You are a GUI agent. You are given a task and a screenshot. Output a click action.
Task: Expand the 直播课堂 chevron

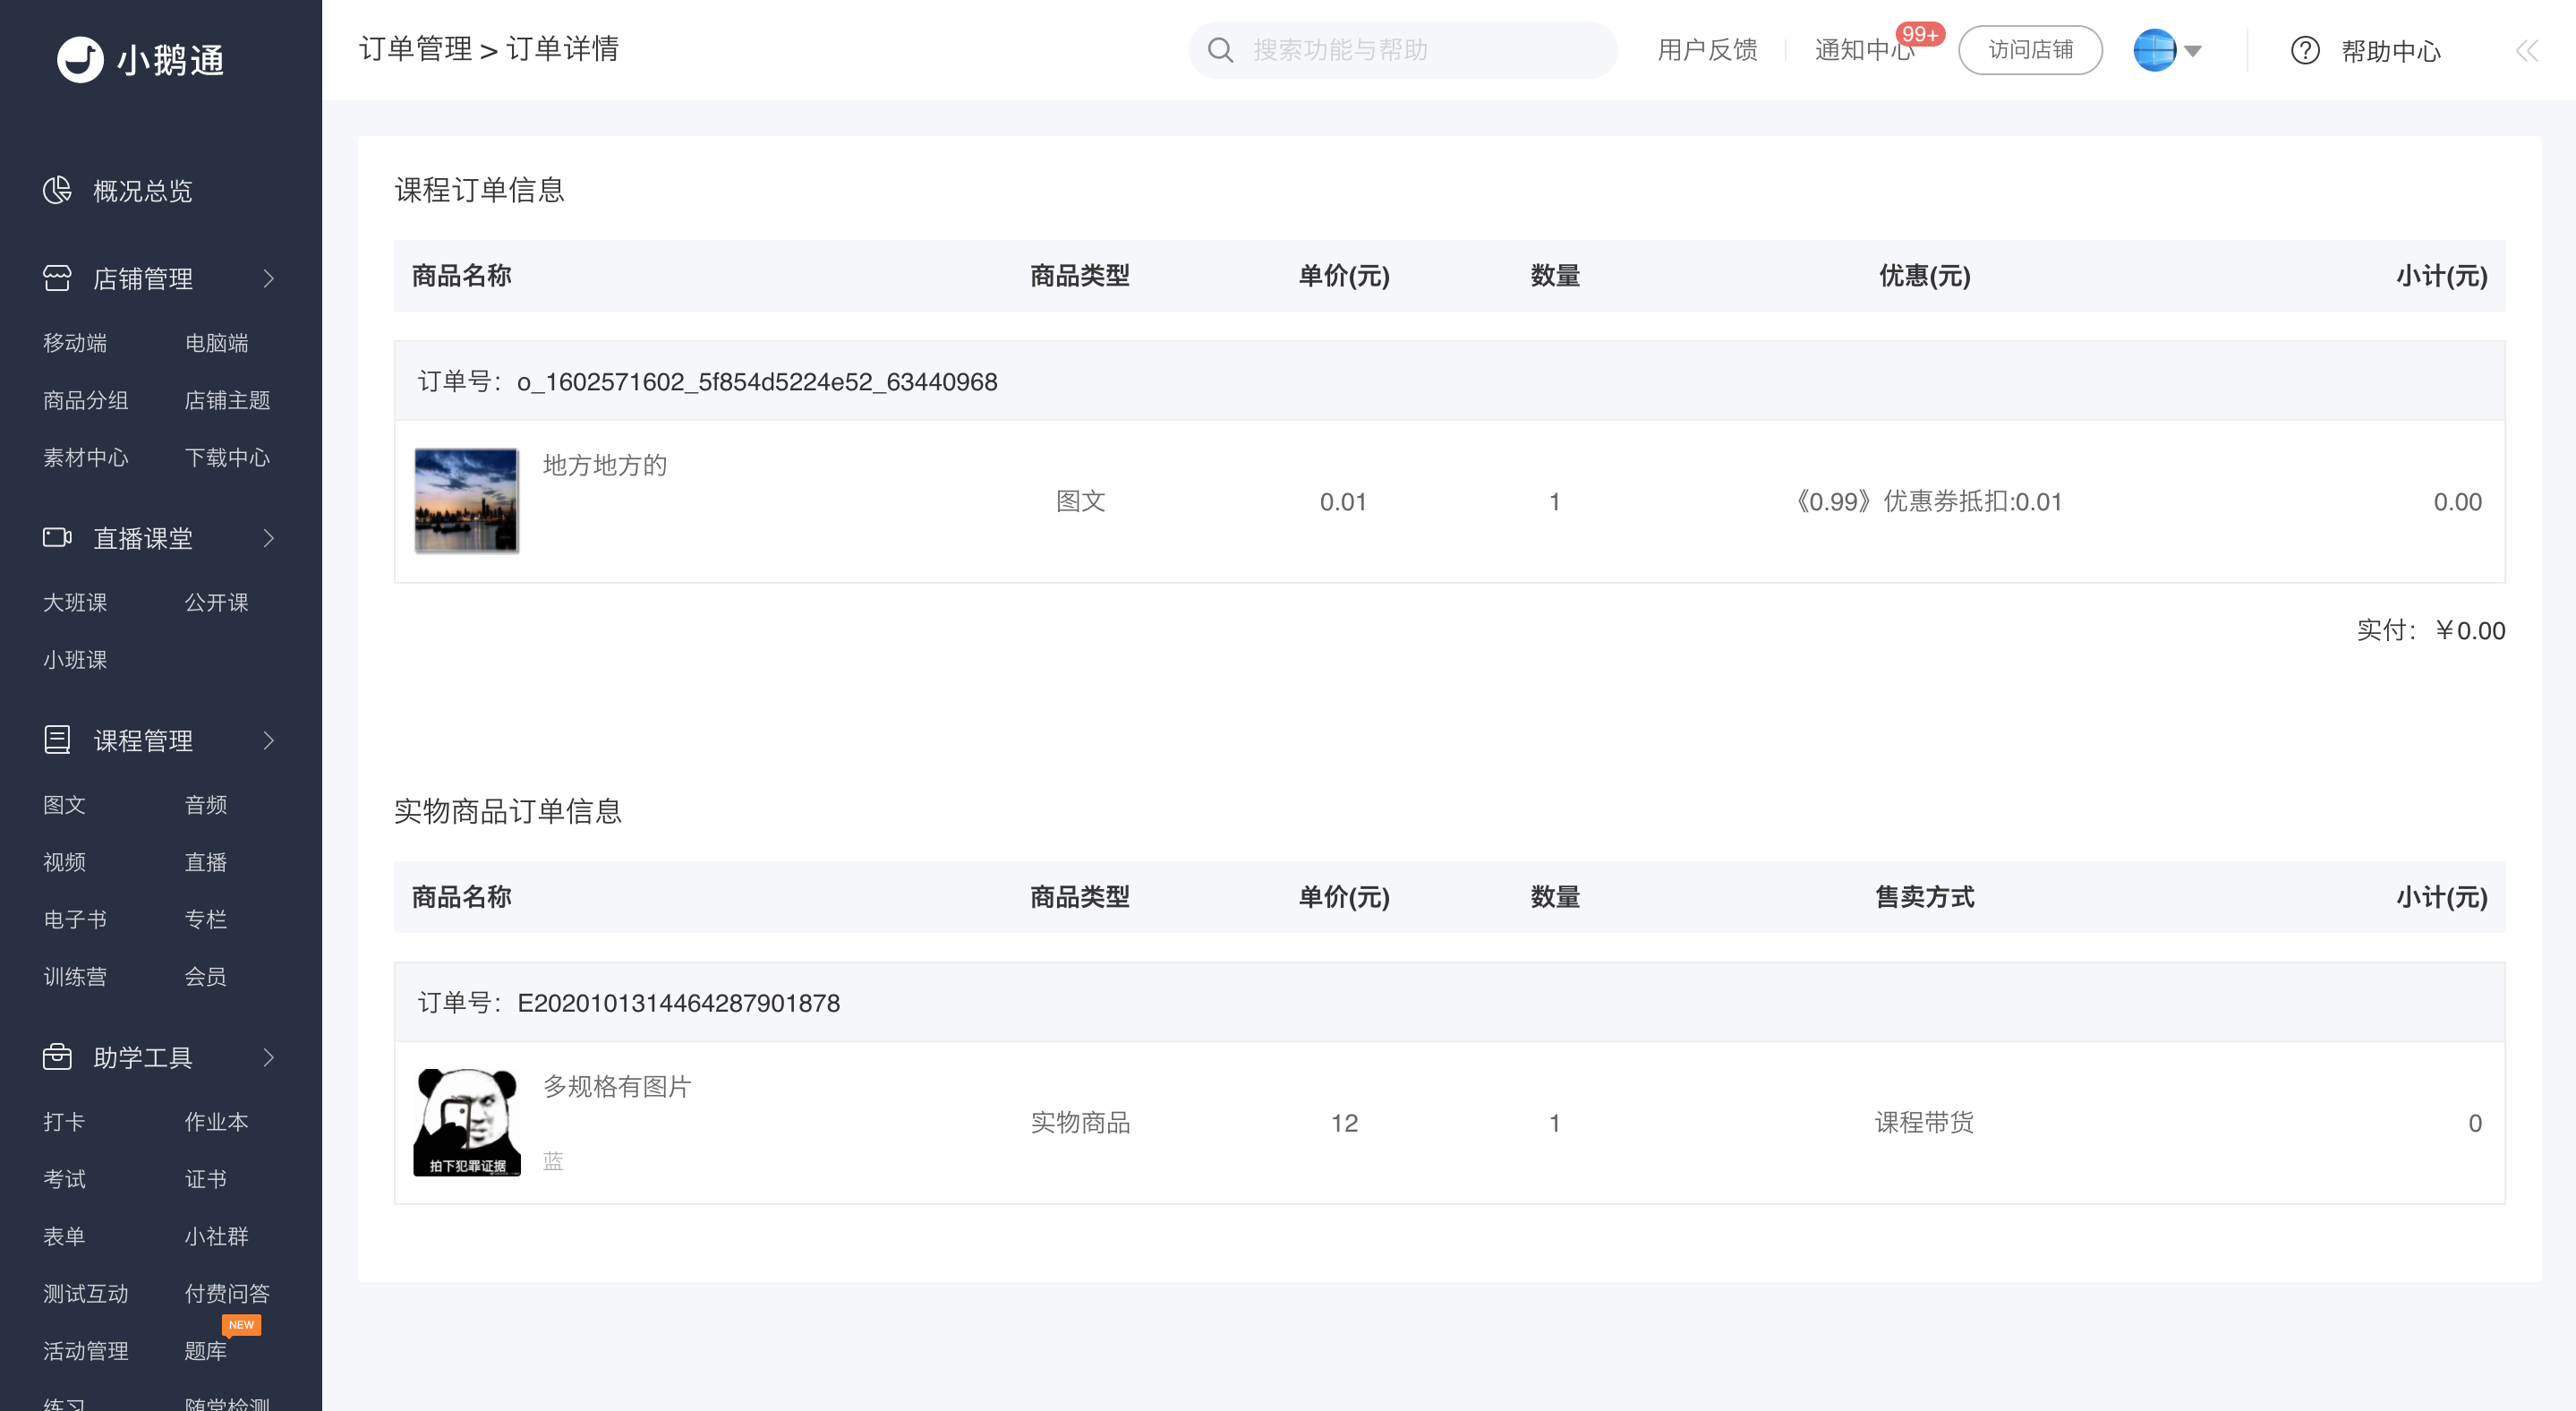pos(268,538)
